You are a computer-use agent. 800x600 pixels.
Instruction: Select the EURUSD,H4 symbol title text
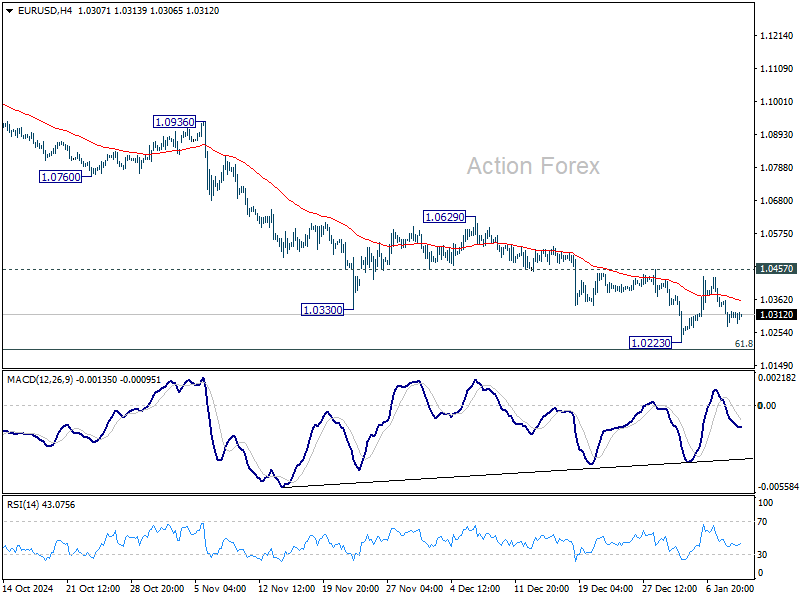45,11
